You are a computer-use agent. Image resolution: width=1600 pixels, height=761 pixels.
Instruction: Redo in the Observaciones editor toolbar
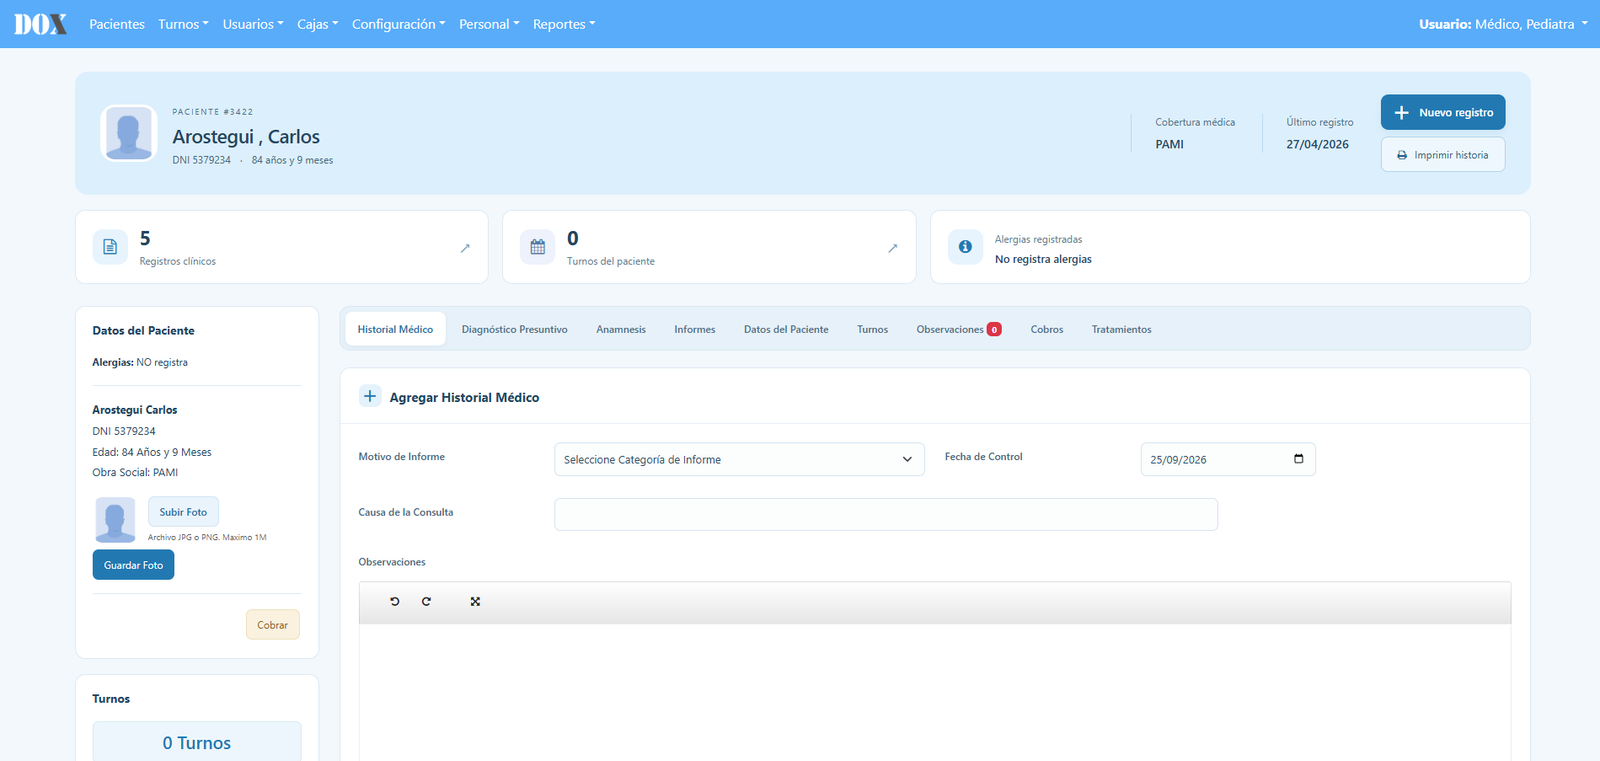(x=426, y=601)
